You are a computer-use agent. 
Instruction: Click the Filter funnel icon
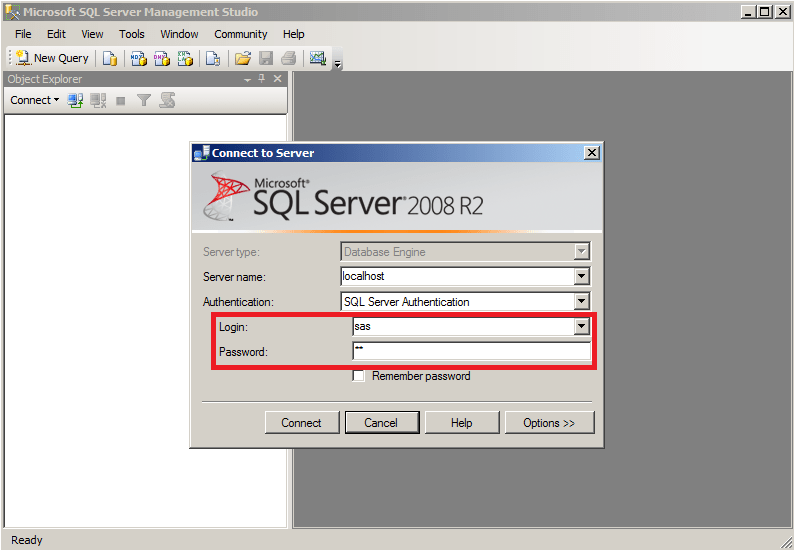pos(144,100)
